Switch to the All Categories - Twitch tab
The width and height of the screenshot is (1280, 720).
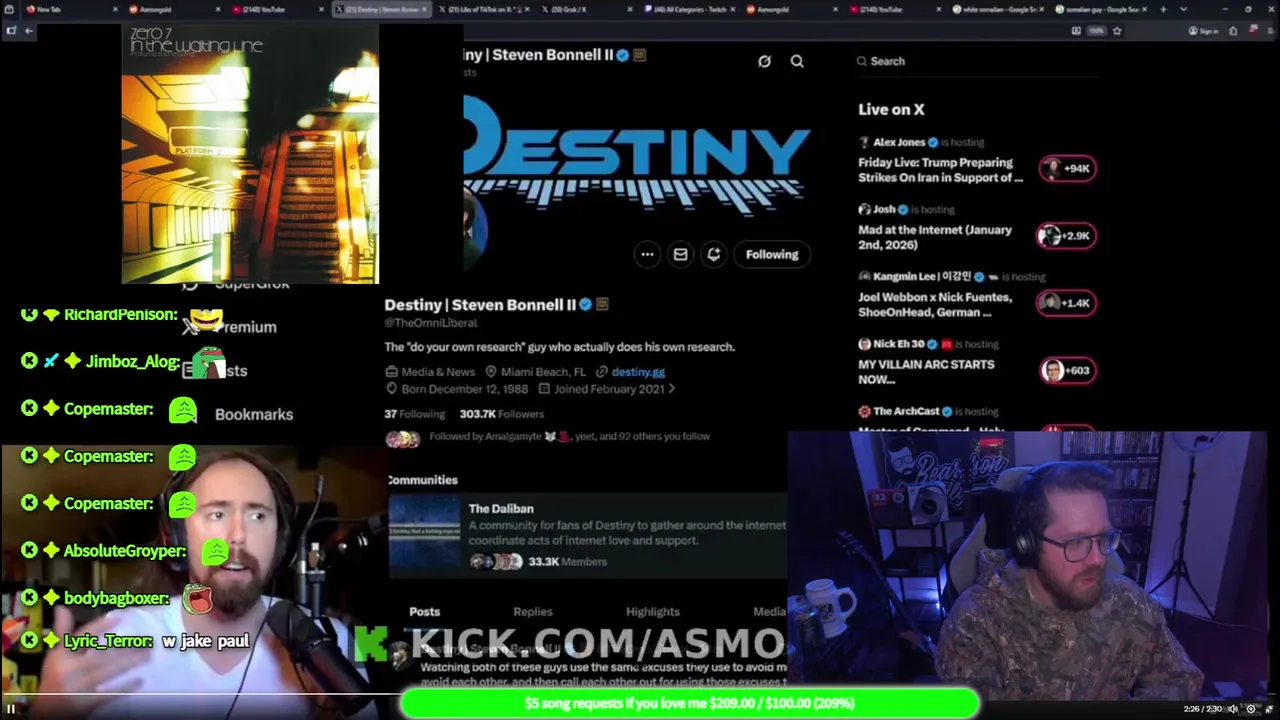click(x=688, y=9)
